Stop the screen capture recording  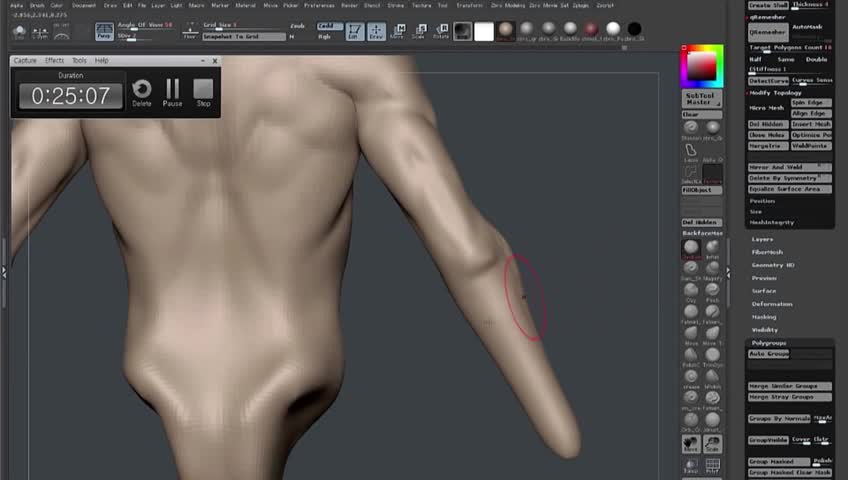pyautogui.click(x=203, y=92)
